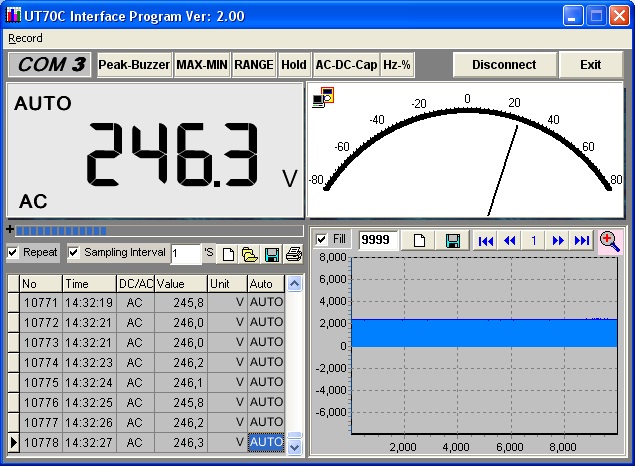Click the table scroll down arrow
This screenshot has height=468, width=636.
pyautogui.click(x=294, y=447)
